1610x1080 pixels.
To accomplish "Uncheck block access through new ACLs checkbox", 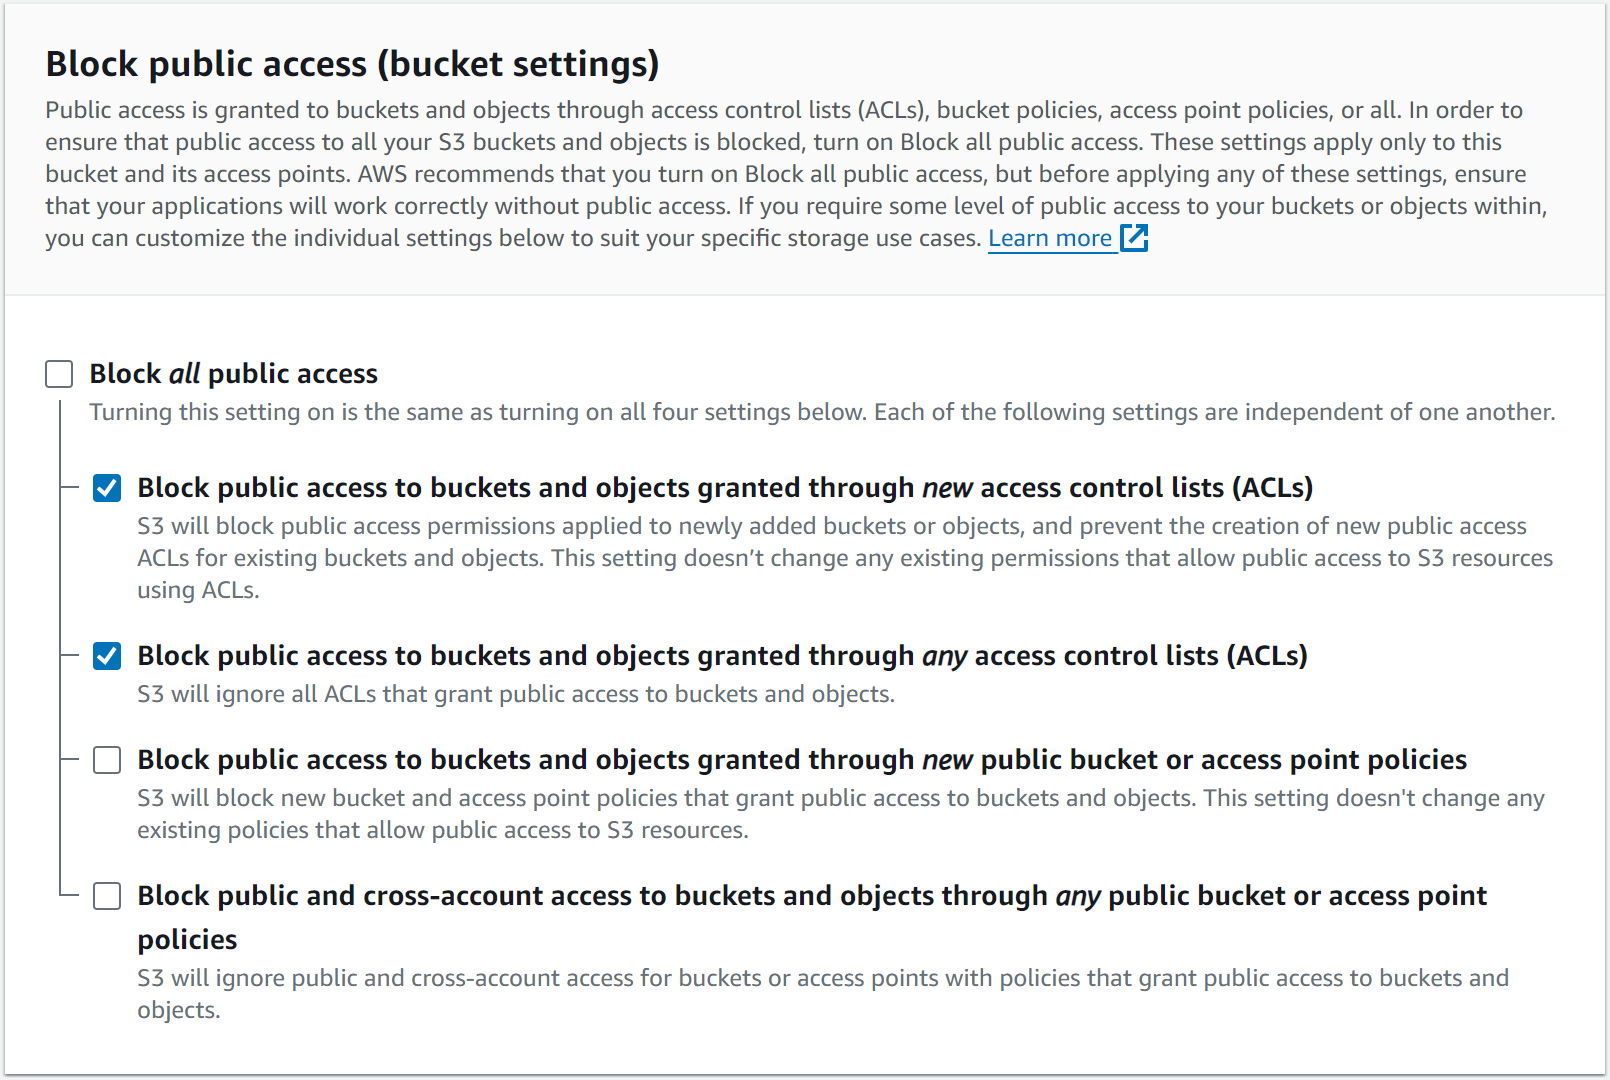I will (107, 488).
